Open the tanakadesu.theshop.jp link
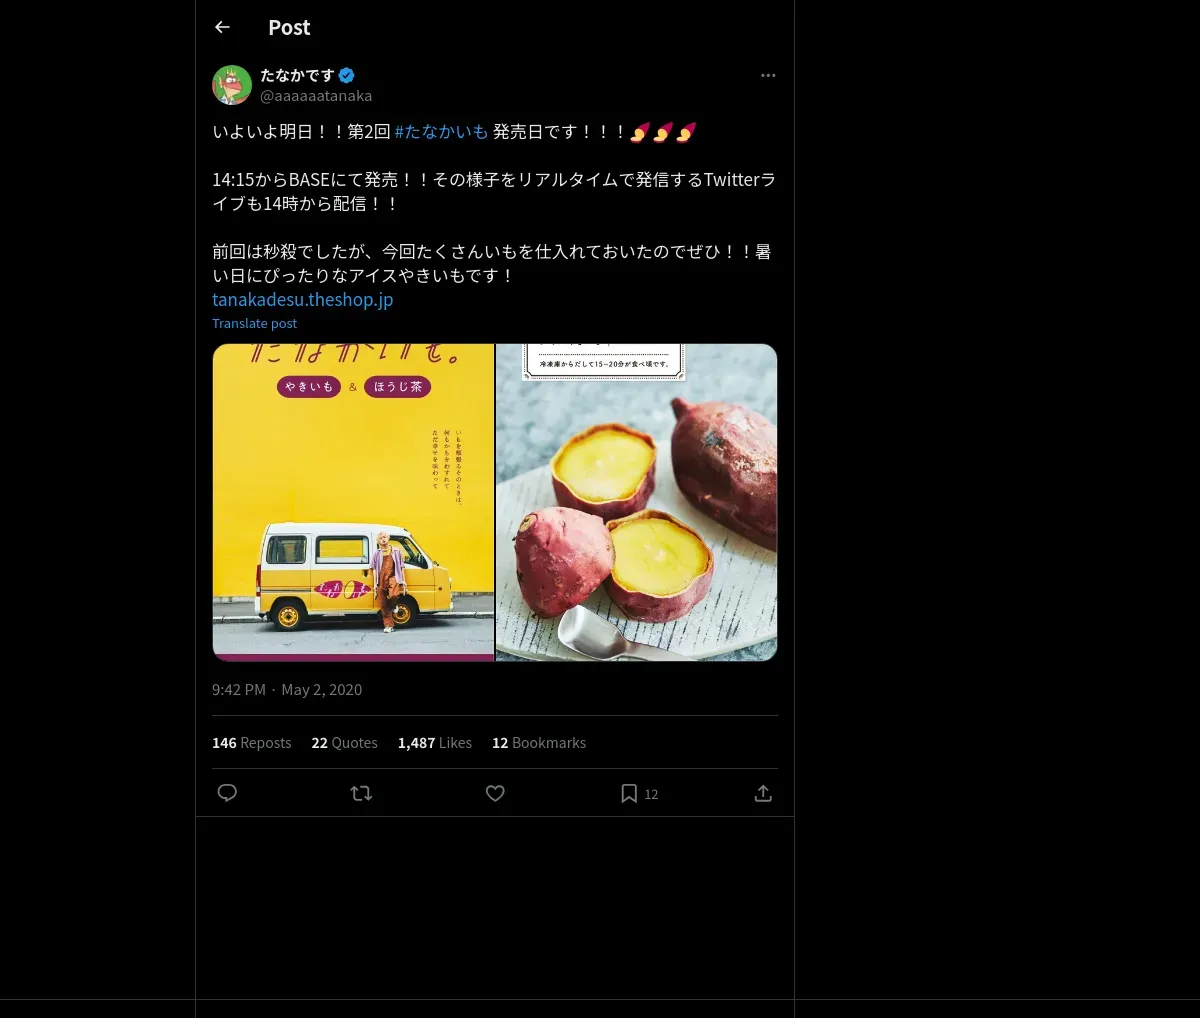1200x1018 pixels. click(302, 299)
